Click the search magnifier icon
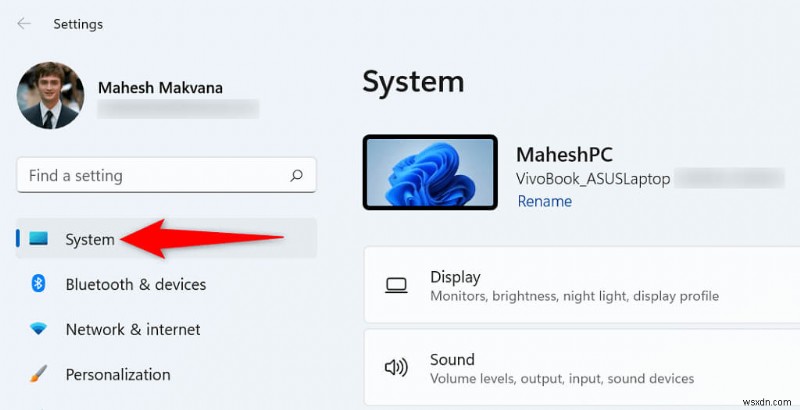This screenshot has width=800, height=410. pyautogui.click(x=296, y=175)
